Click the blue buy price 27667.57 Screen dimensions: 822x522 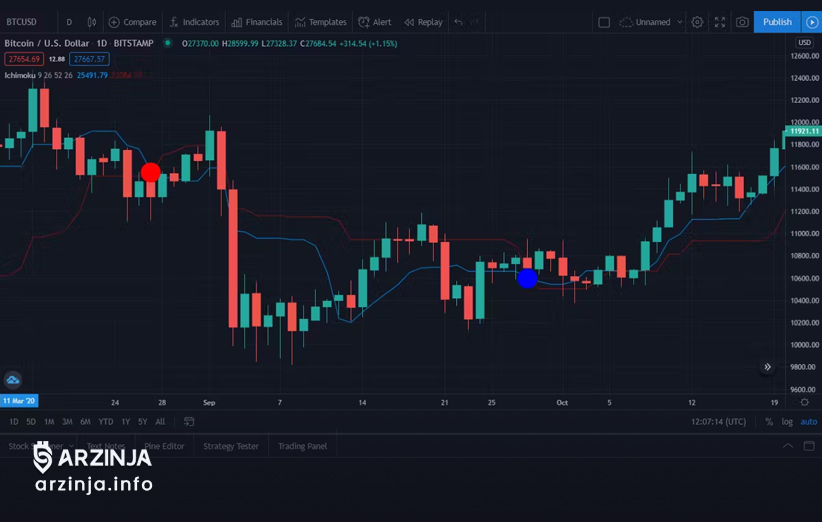point(89,59)
